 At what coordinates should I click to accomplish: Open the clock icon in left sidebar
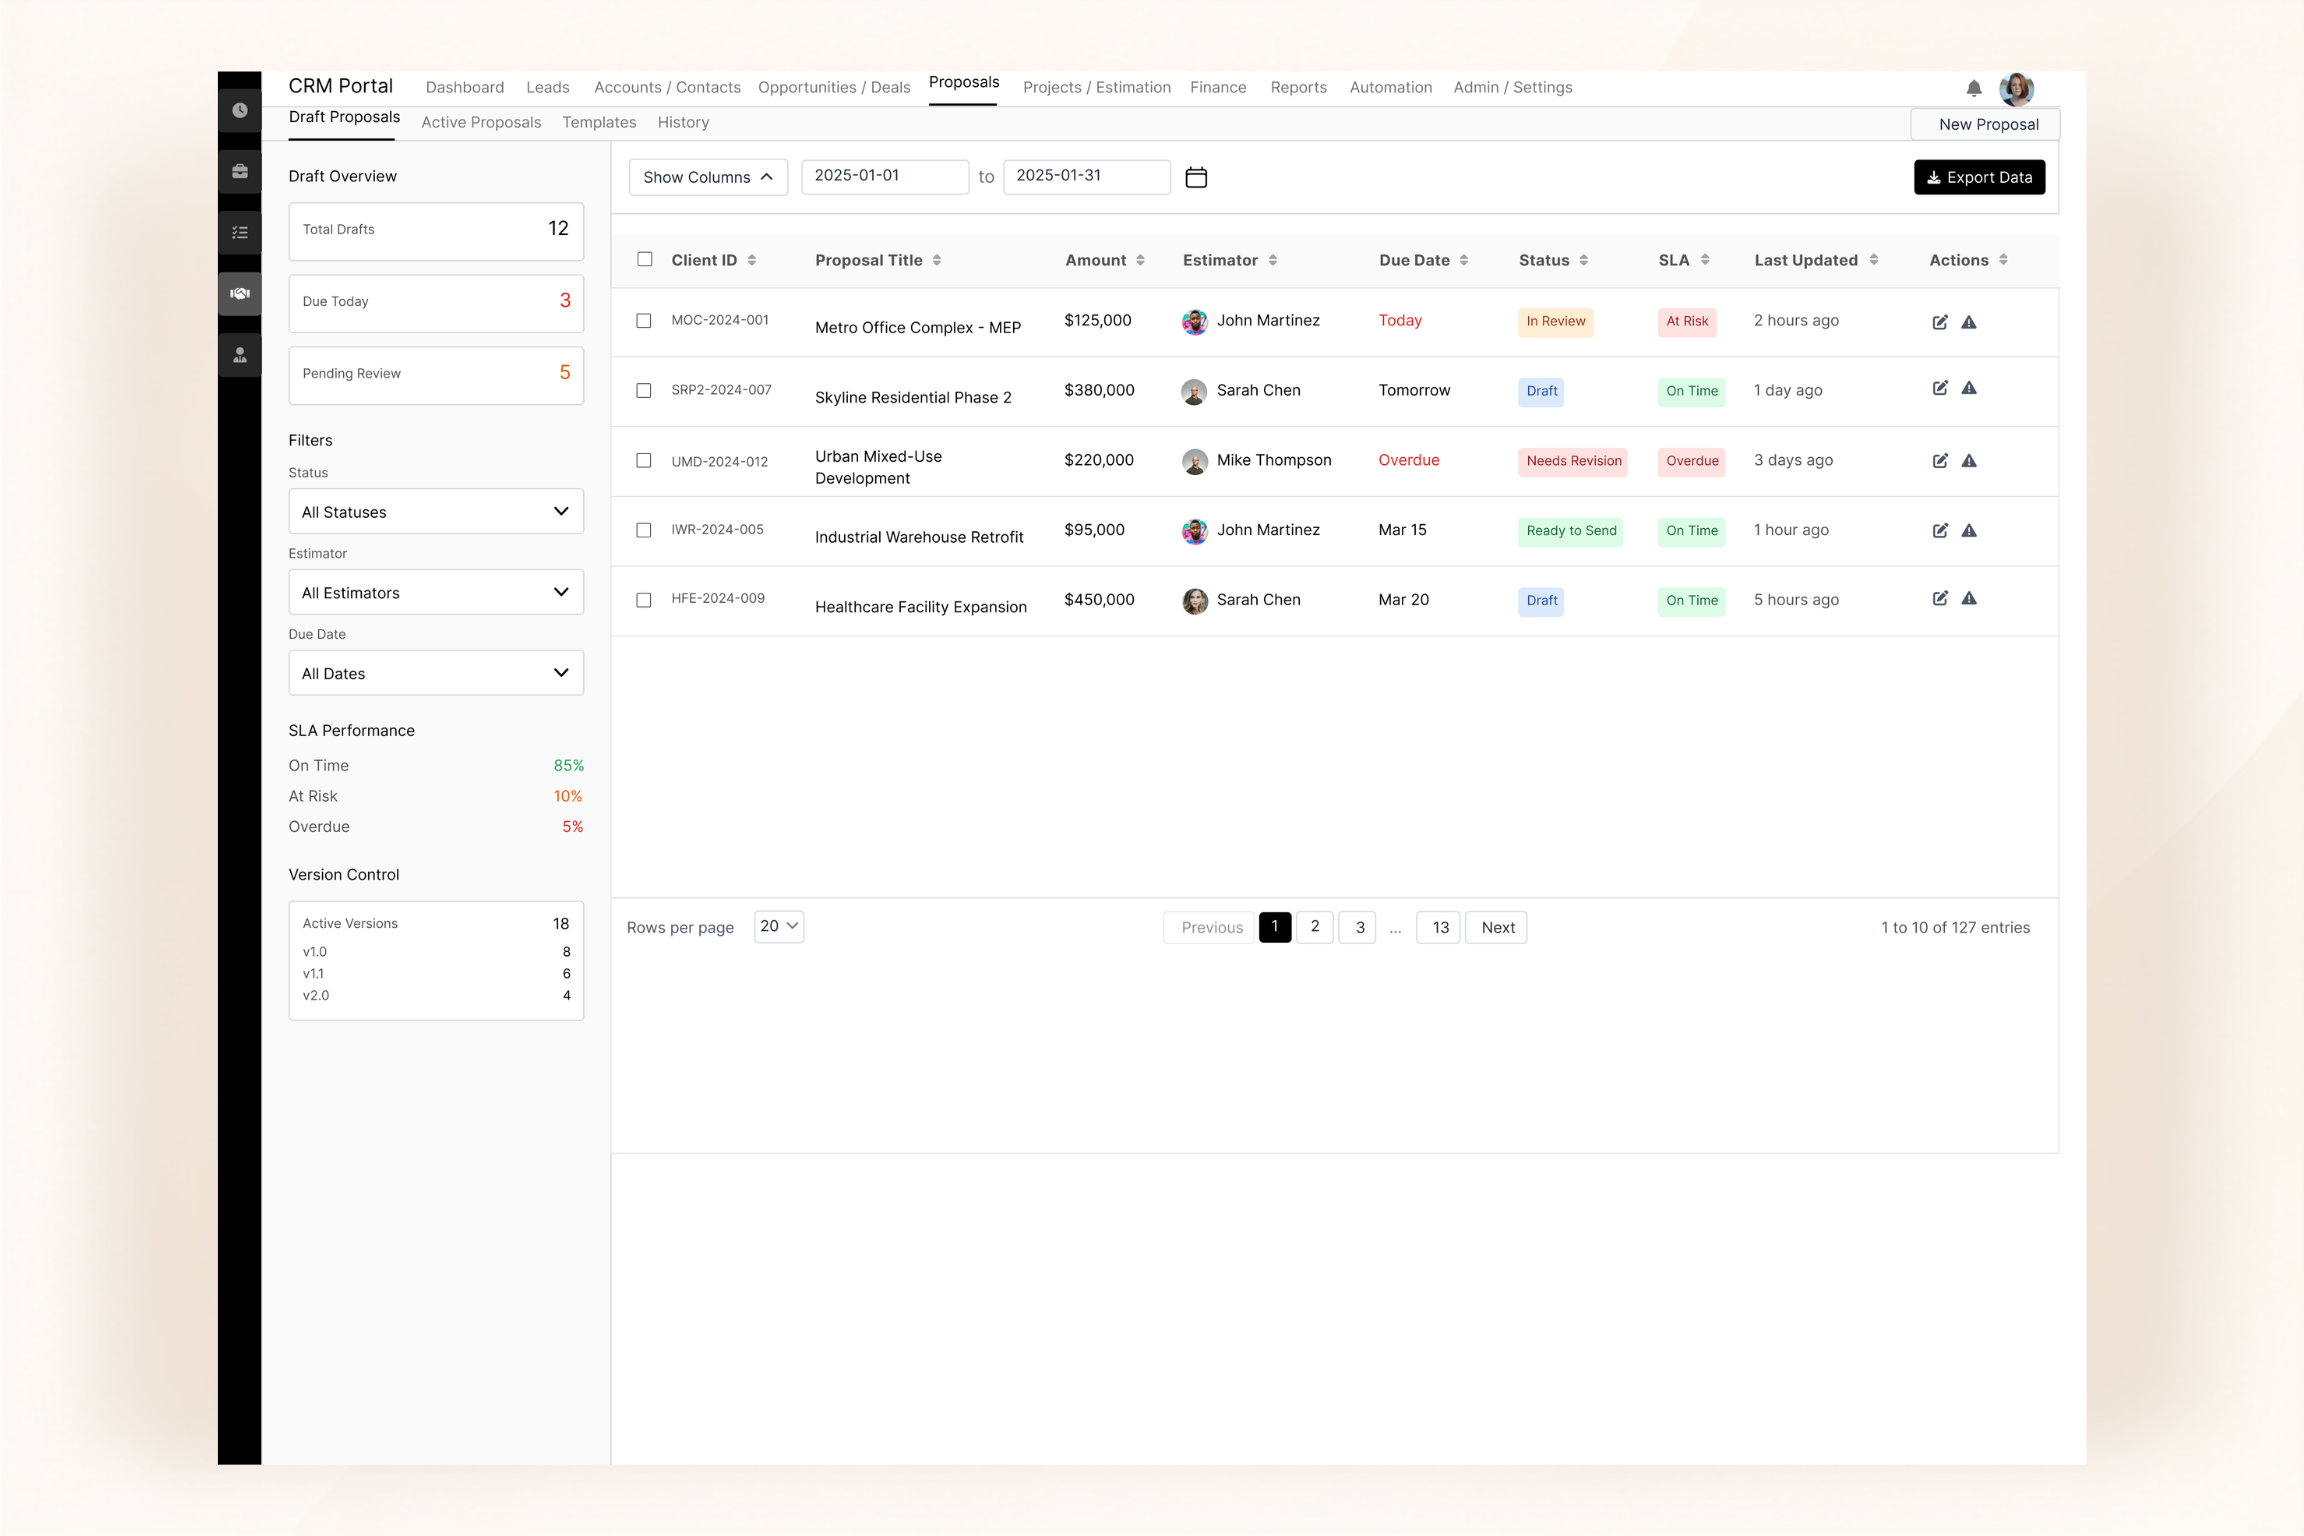(240, 110)
